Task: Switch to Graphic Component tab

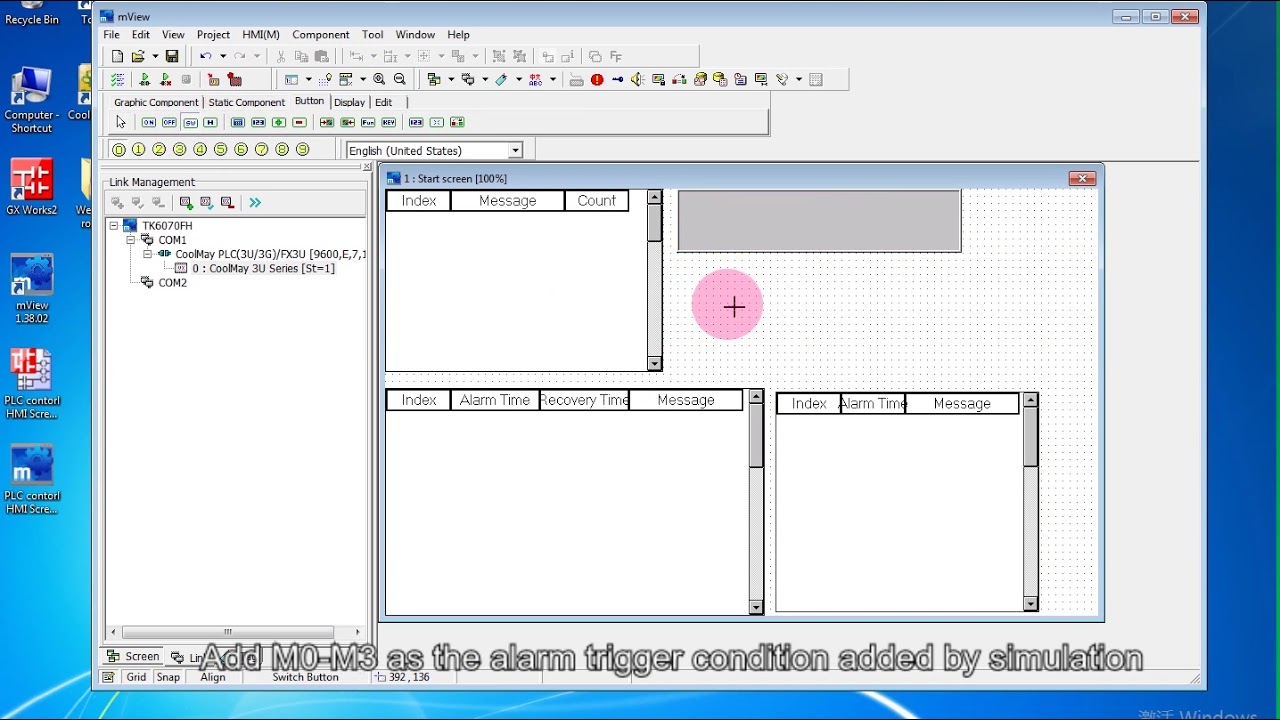Action: click(156, 102)
